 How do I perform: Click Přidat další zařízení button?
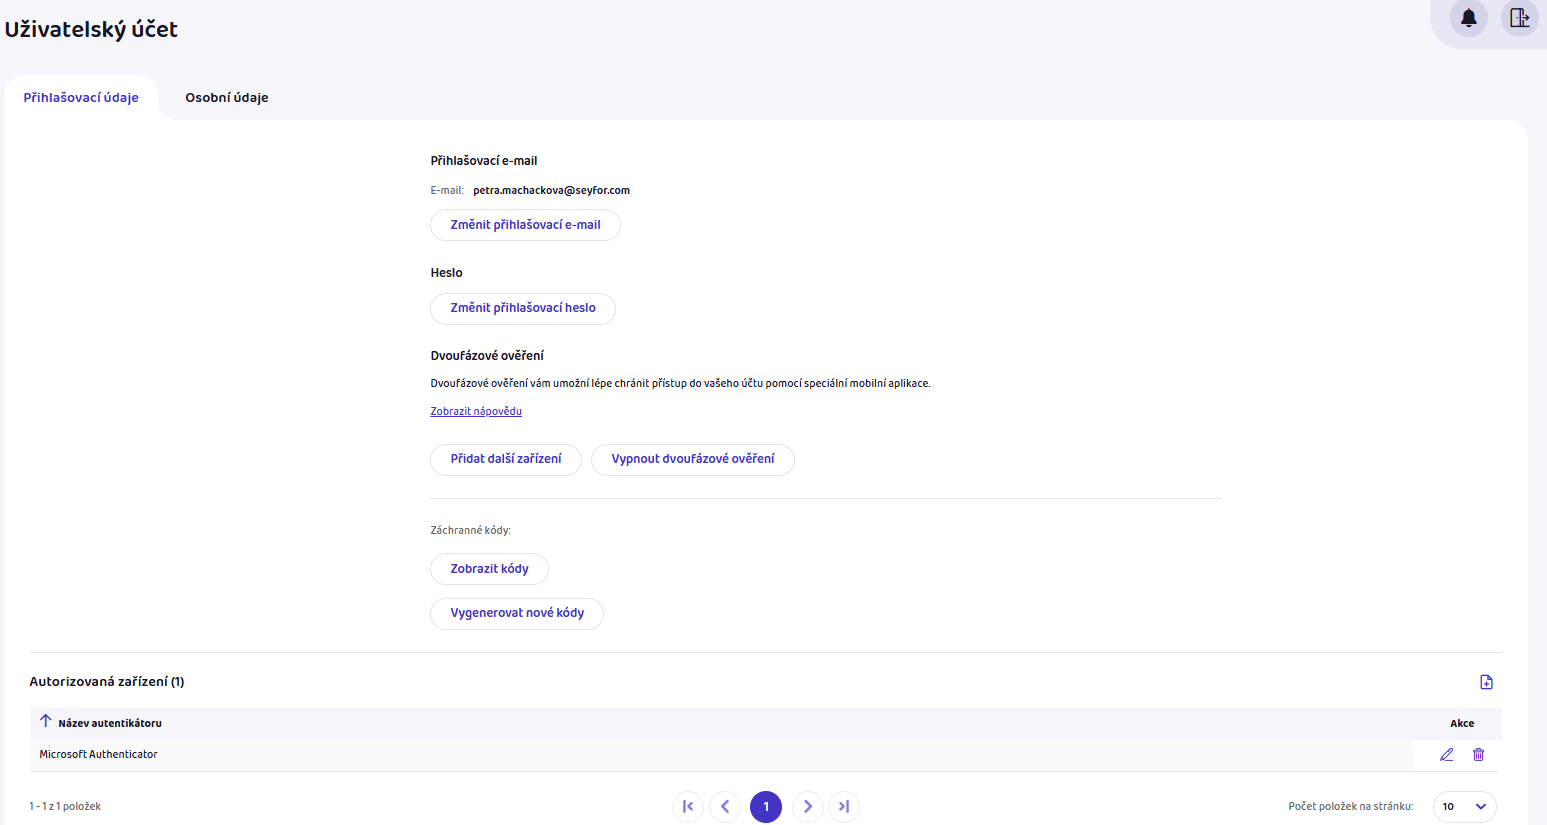pos(505,459)
